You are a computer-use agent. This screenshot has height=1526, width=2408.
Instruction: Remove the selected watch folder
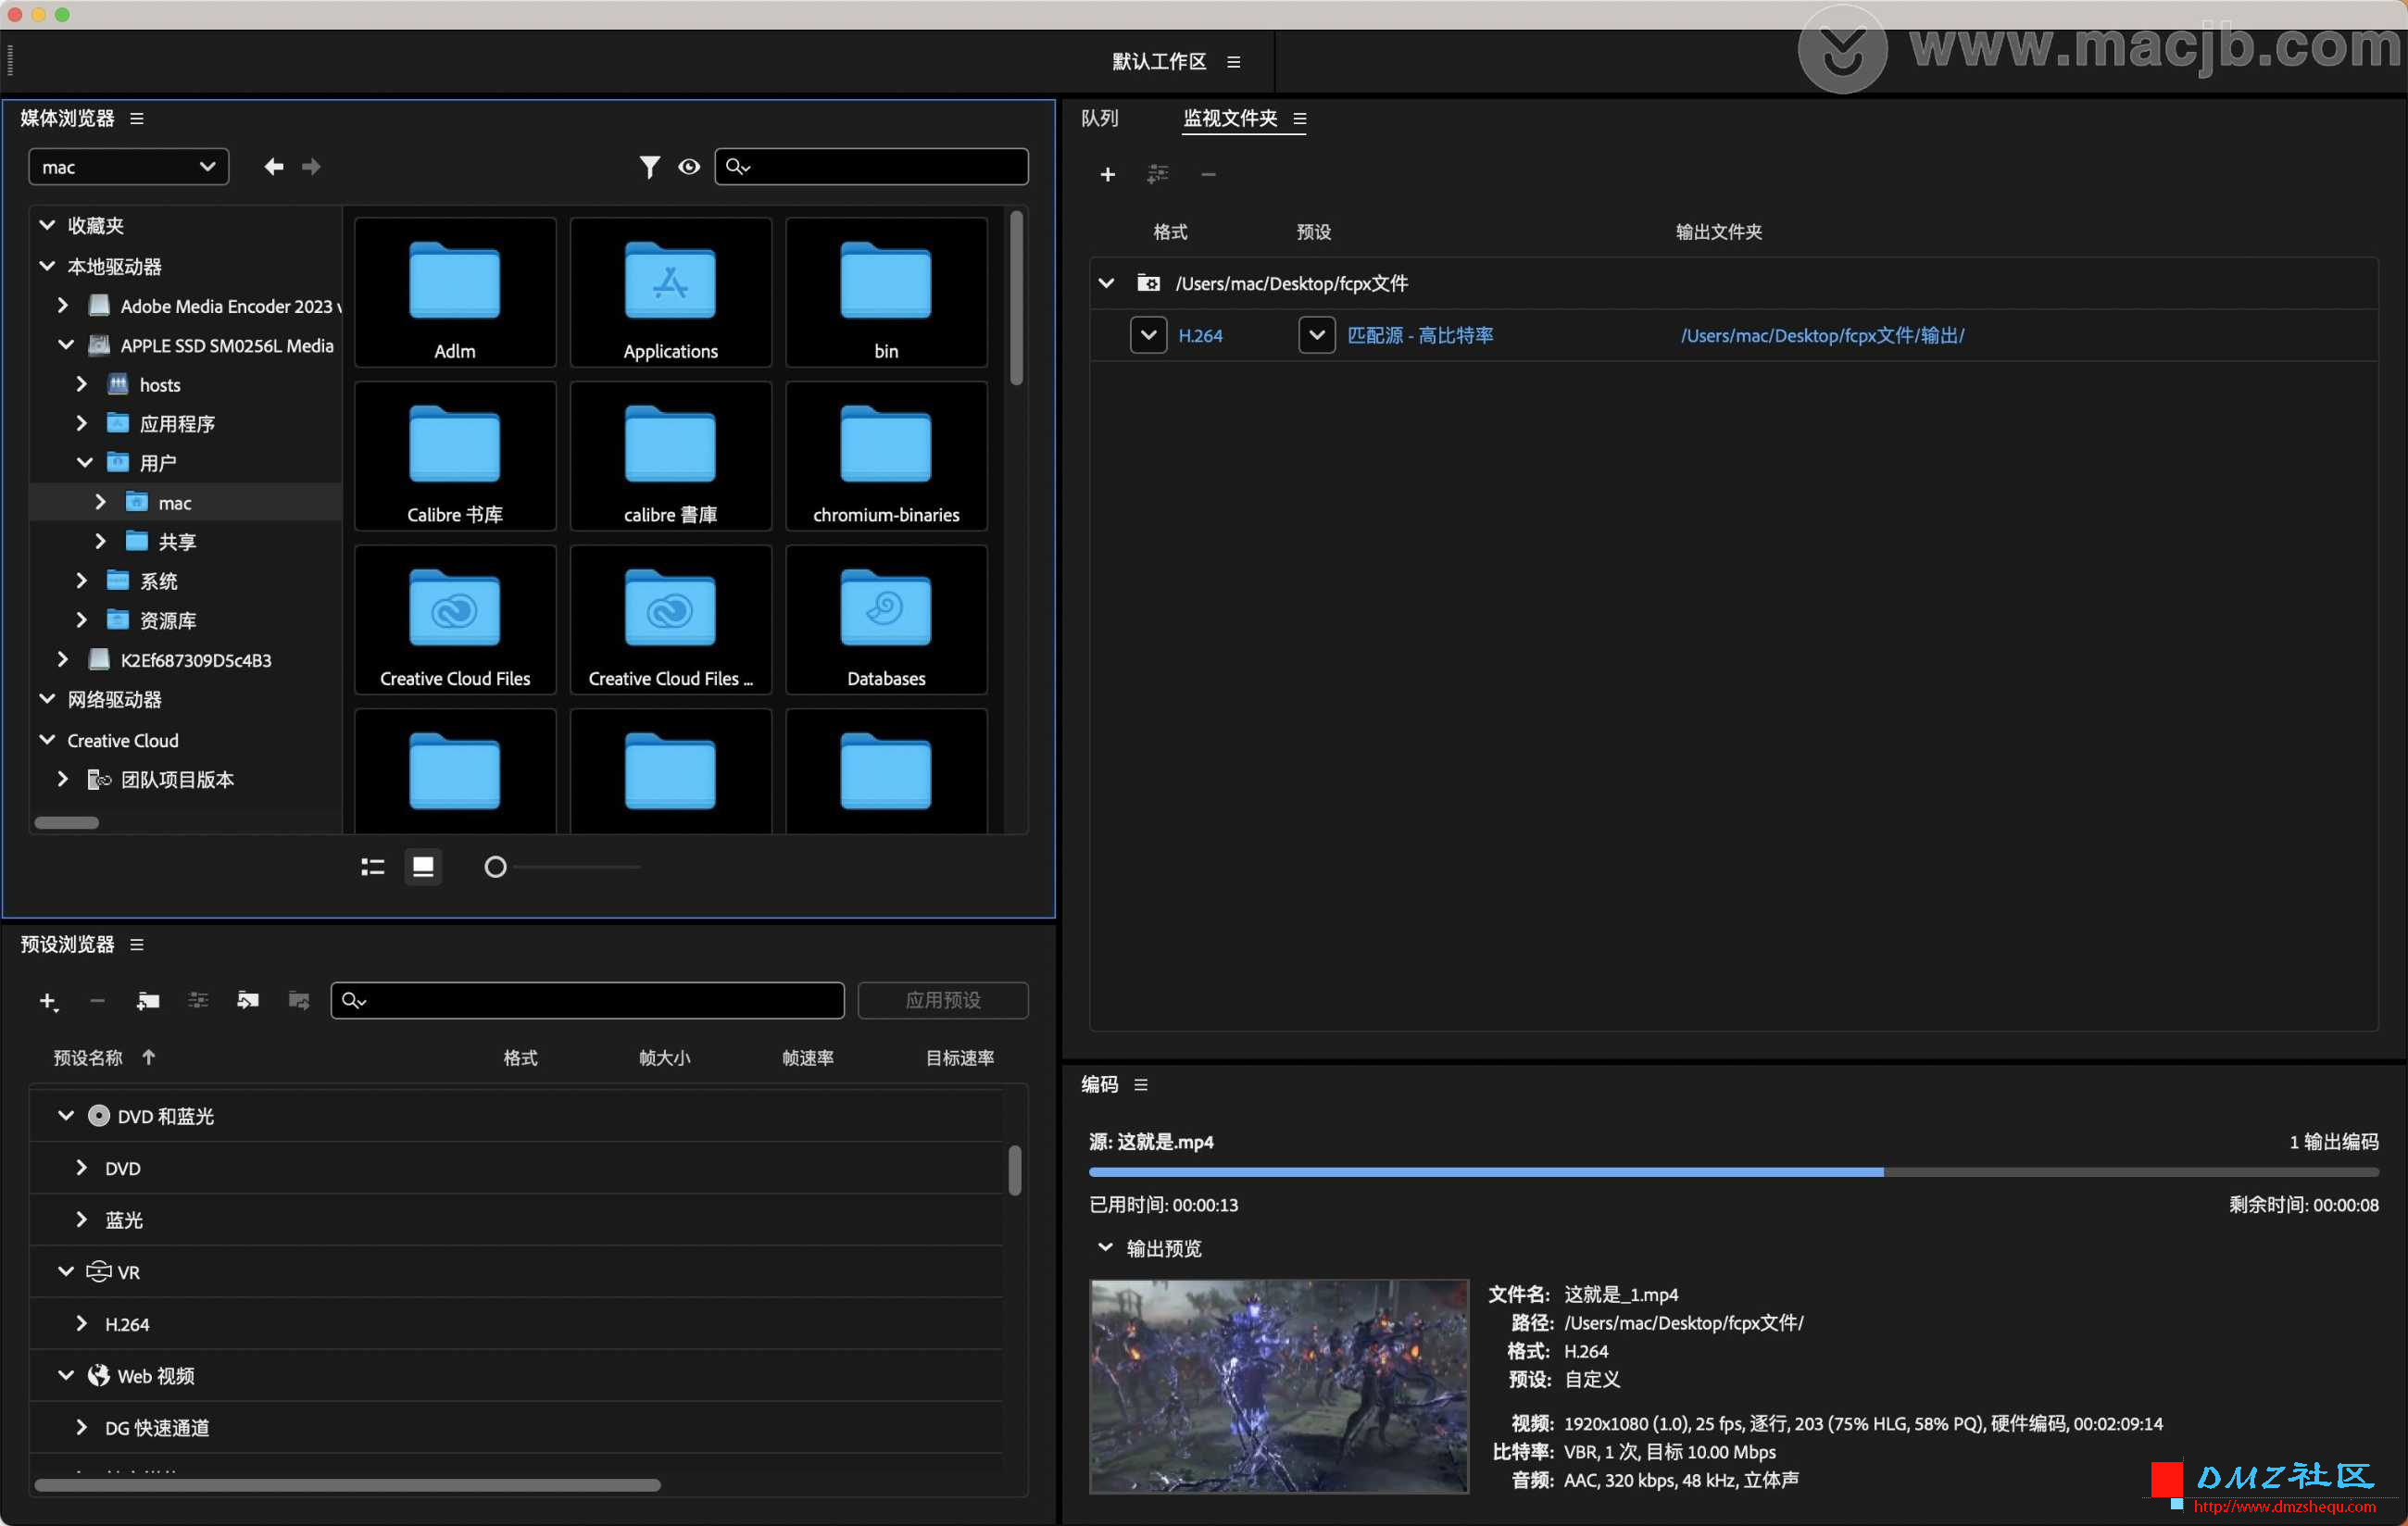coord(1208,175)
